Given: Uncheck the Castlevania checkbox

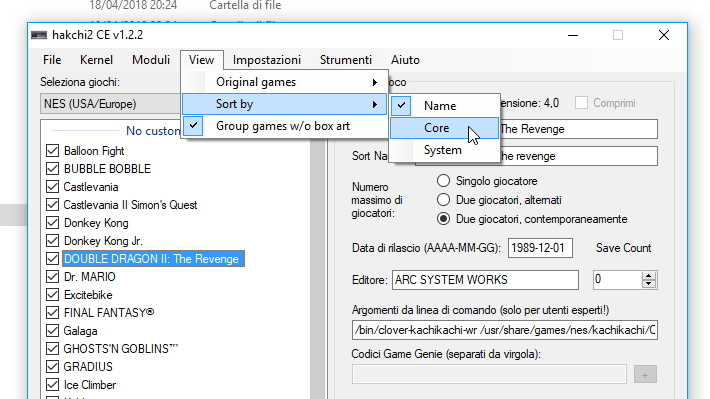Looking at the screenshot, I should pos(53,187).
